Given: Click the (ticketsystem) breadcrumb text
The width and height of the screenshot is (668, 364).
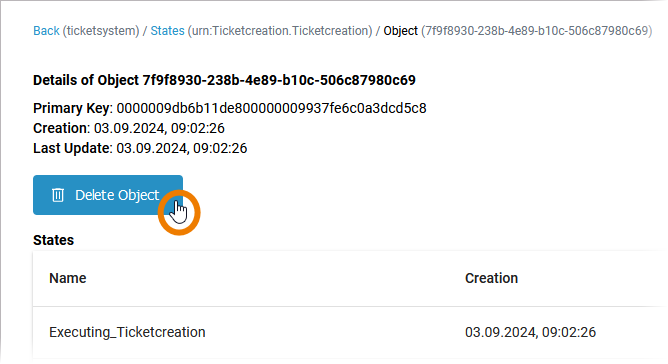Looking at the screenshot, I should 101,31.
